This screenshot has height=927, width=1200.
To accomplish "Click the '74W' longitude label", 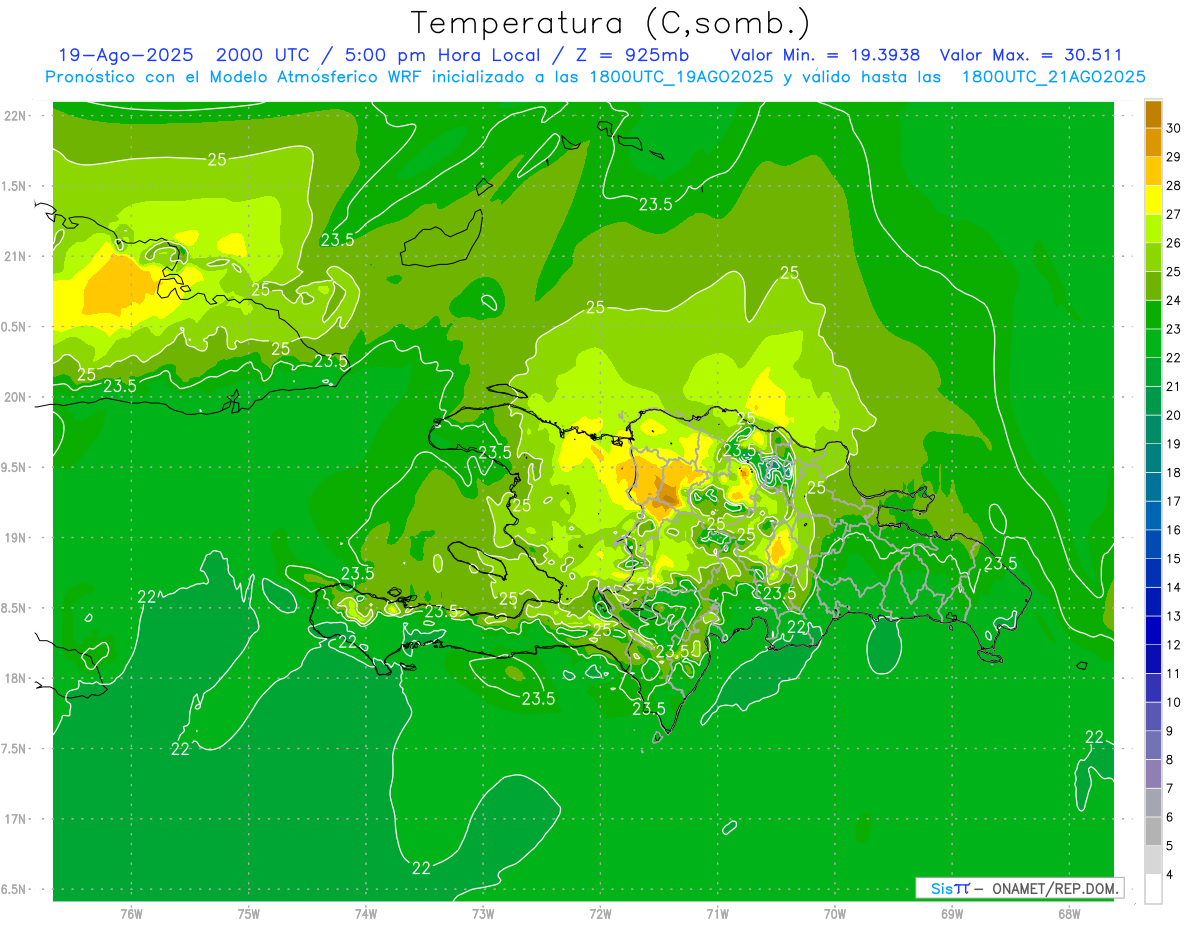I will (x=366, y=914).
